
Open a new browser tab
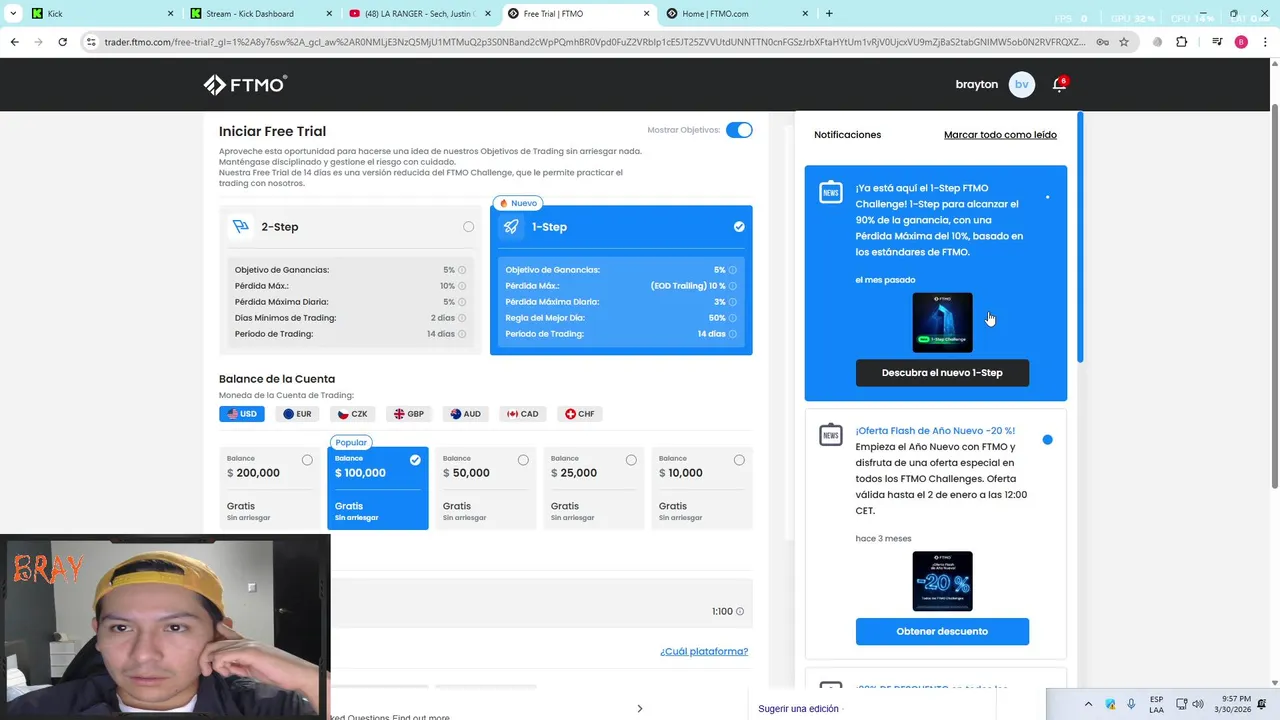[x=829, y=14]
